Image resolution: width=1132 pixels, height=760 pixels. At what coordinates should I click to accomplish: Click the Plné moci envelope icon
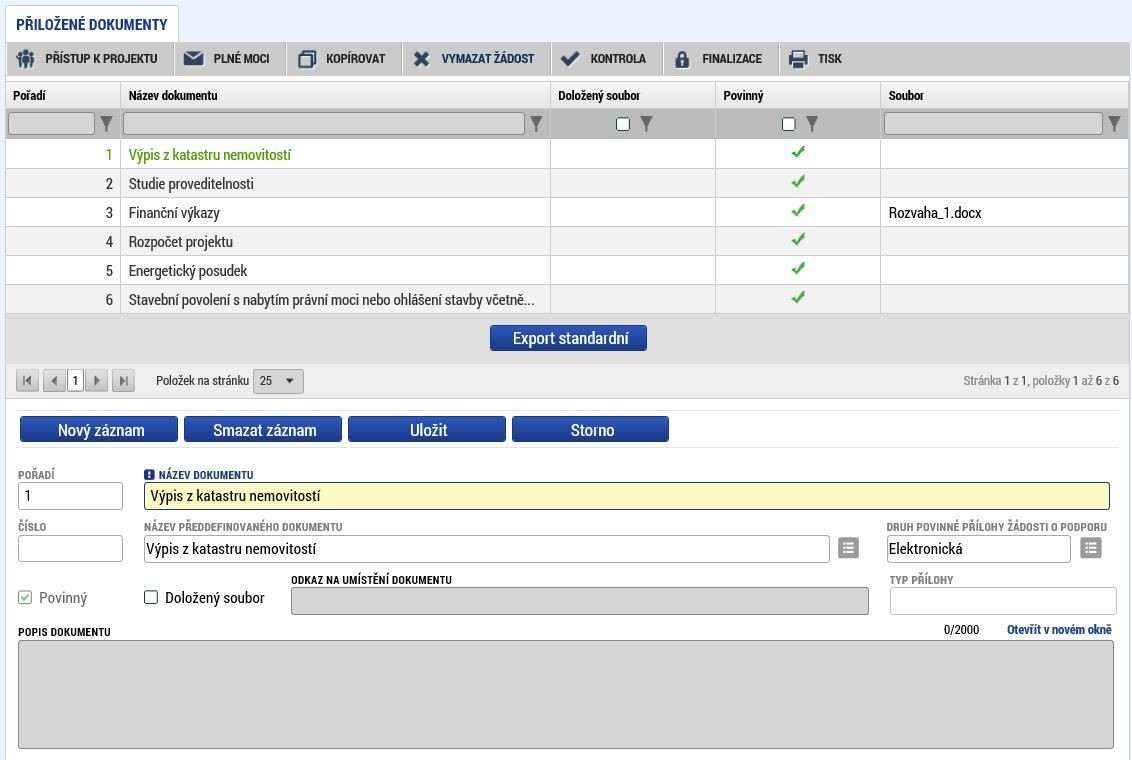(x=193, y=58)
